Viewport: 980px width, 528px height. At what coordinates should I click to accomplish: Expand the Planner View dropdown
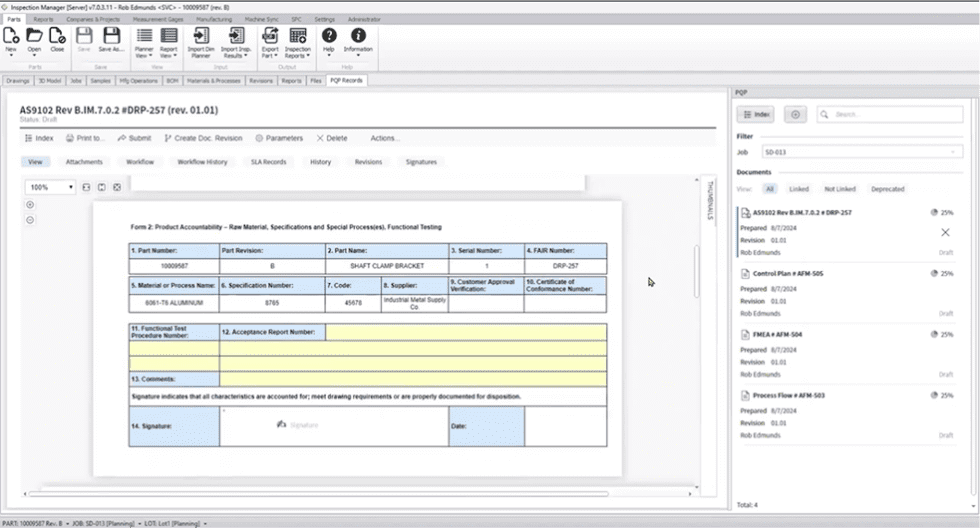pos(144,55)
